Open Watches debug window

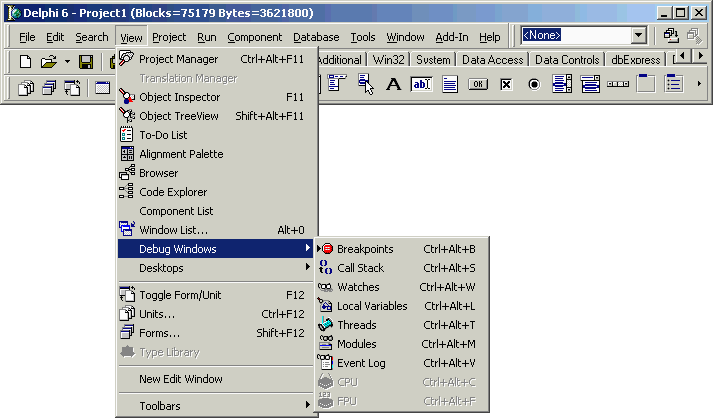pos(402,287)
